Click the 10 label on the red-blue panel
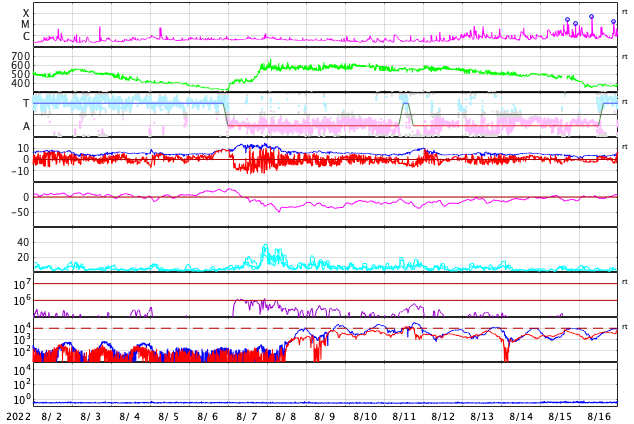 coord(23,148)
